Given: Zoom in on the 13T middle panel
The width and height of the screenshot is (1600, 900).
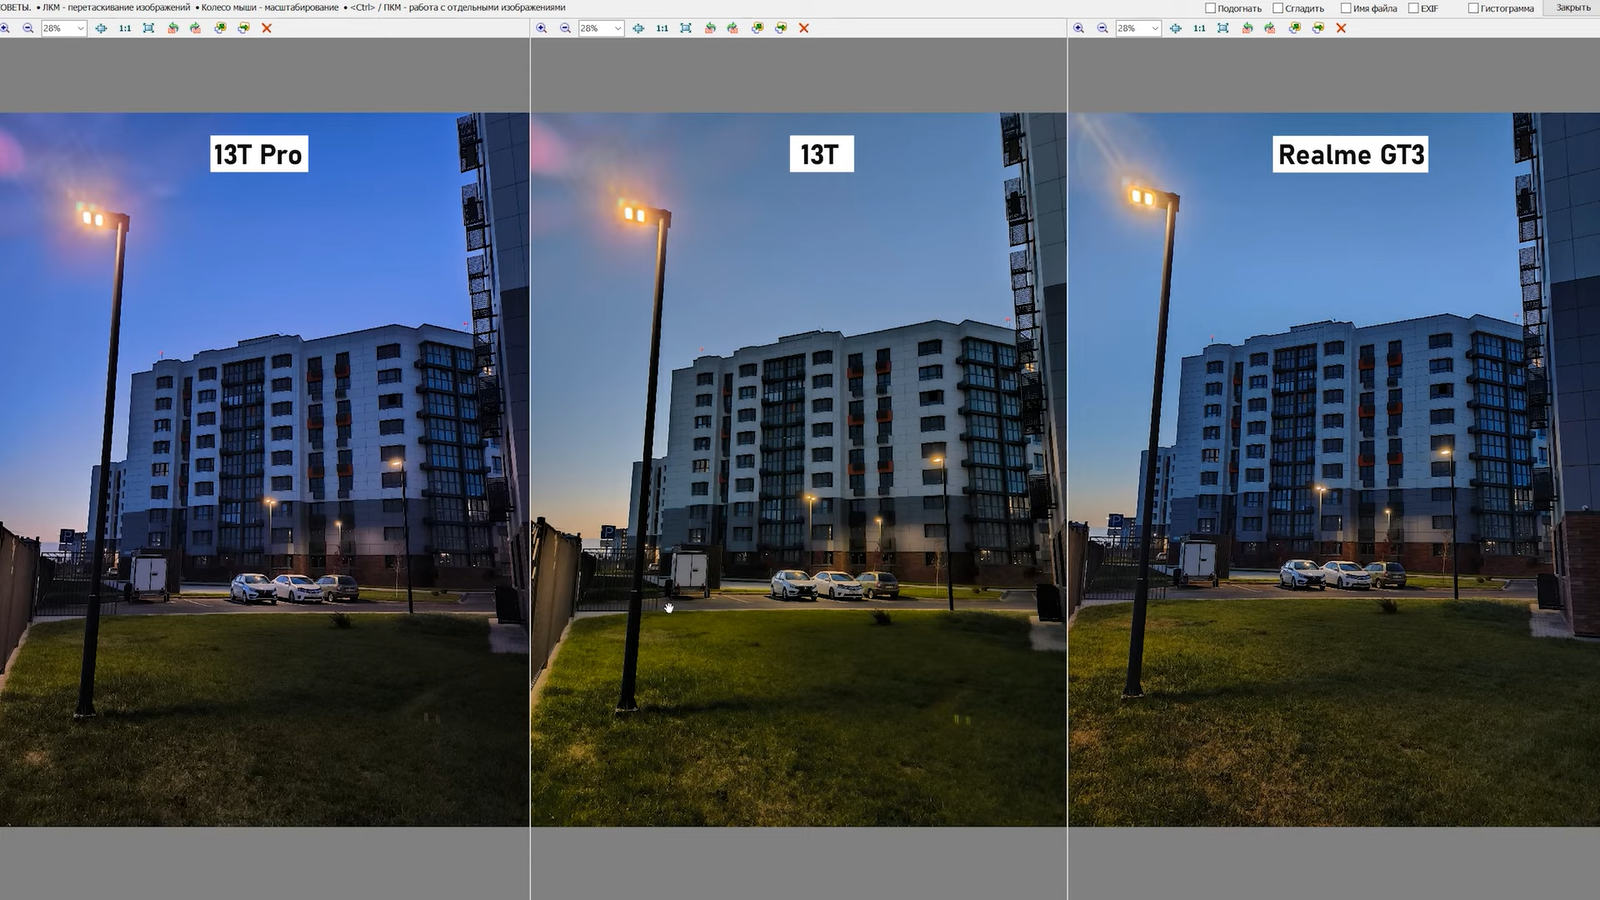Looking at the screenshot, I should [x=541, y=28].
